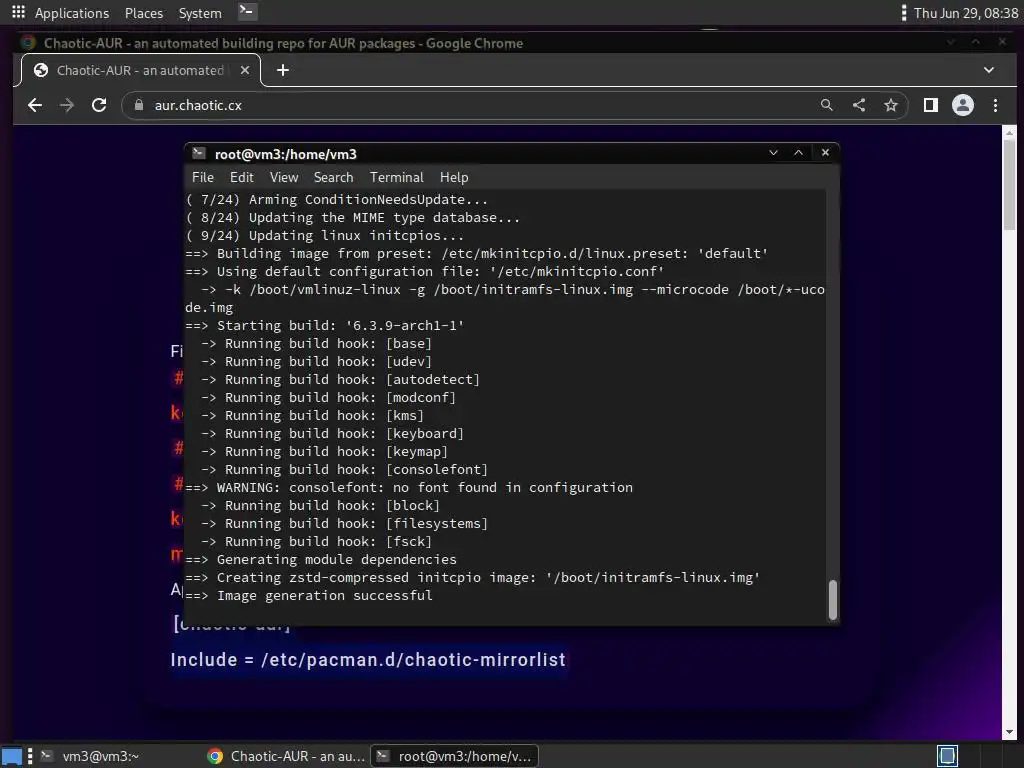Image resolution: width=1024 pixels, height=768 pixels.
Task: Reload the Chaotic-AUR page
Action: (x=99, y=105)
